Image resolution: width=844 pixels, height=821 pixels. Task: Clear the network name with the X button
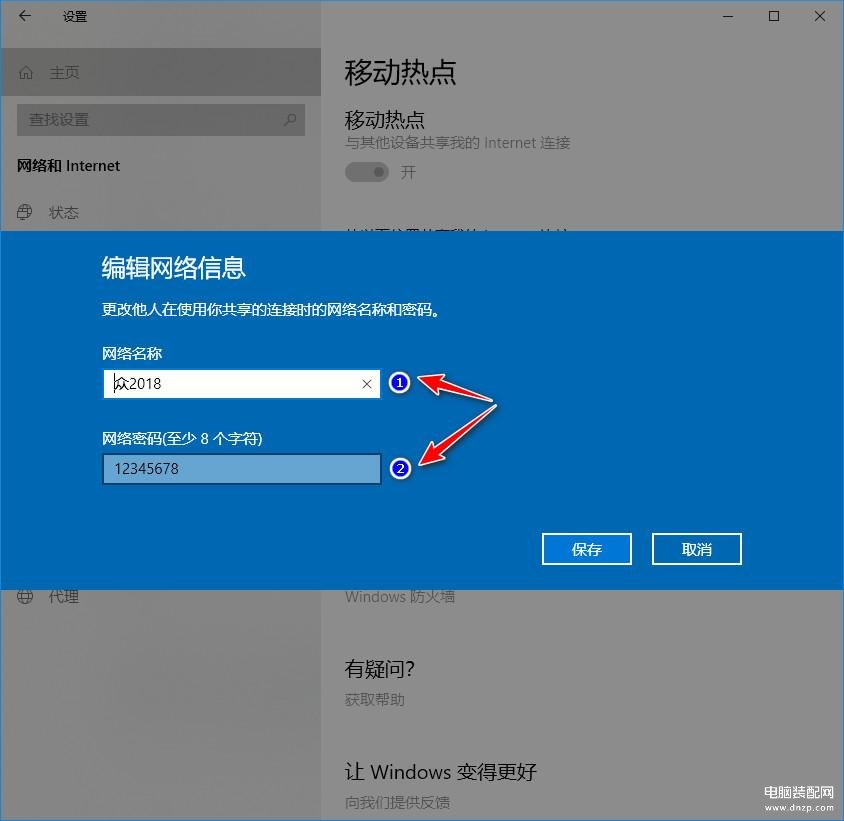point(367,384)
